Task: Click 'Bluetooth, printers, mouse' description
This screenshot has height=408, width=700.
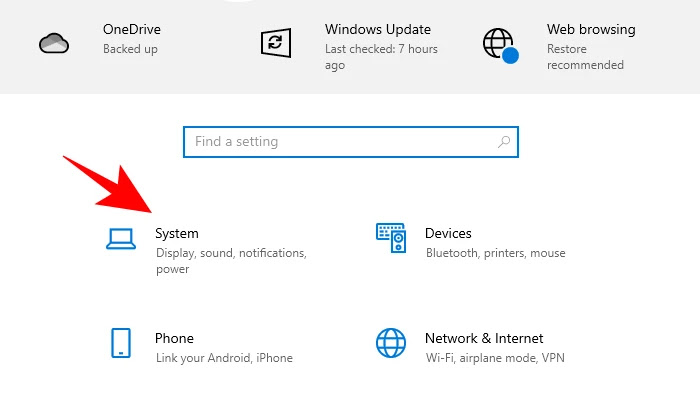Action: [496, 253]
